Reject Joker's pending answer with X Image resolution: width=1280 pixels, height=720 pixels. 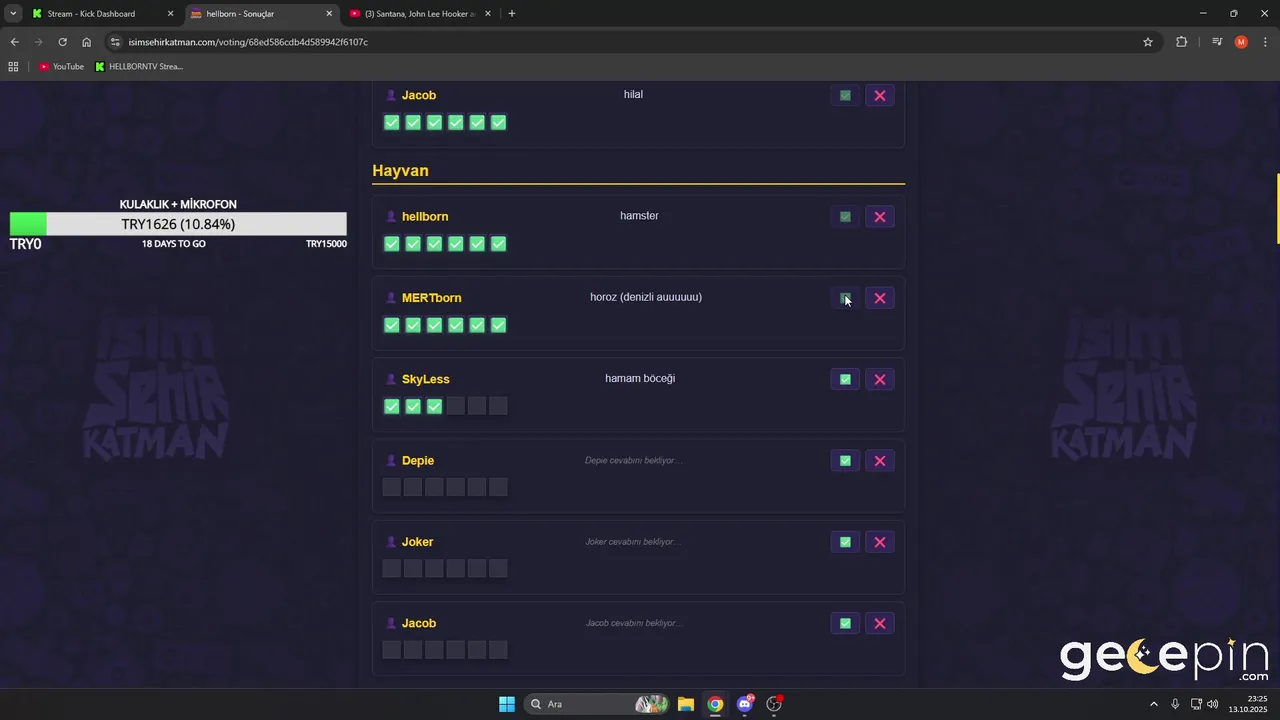(880, 542)
